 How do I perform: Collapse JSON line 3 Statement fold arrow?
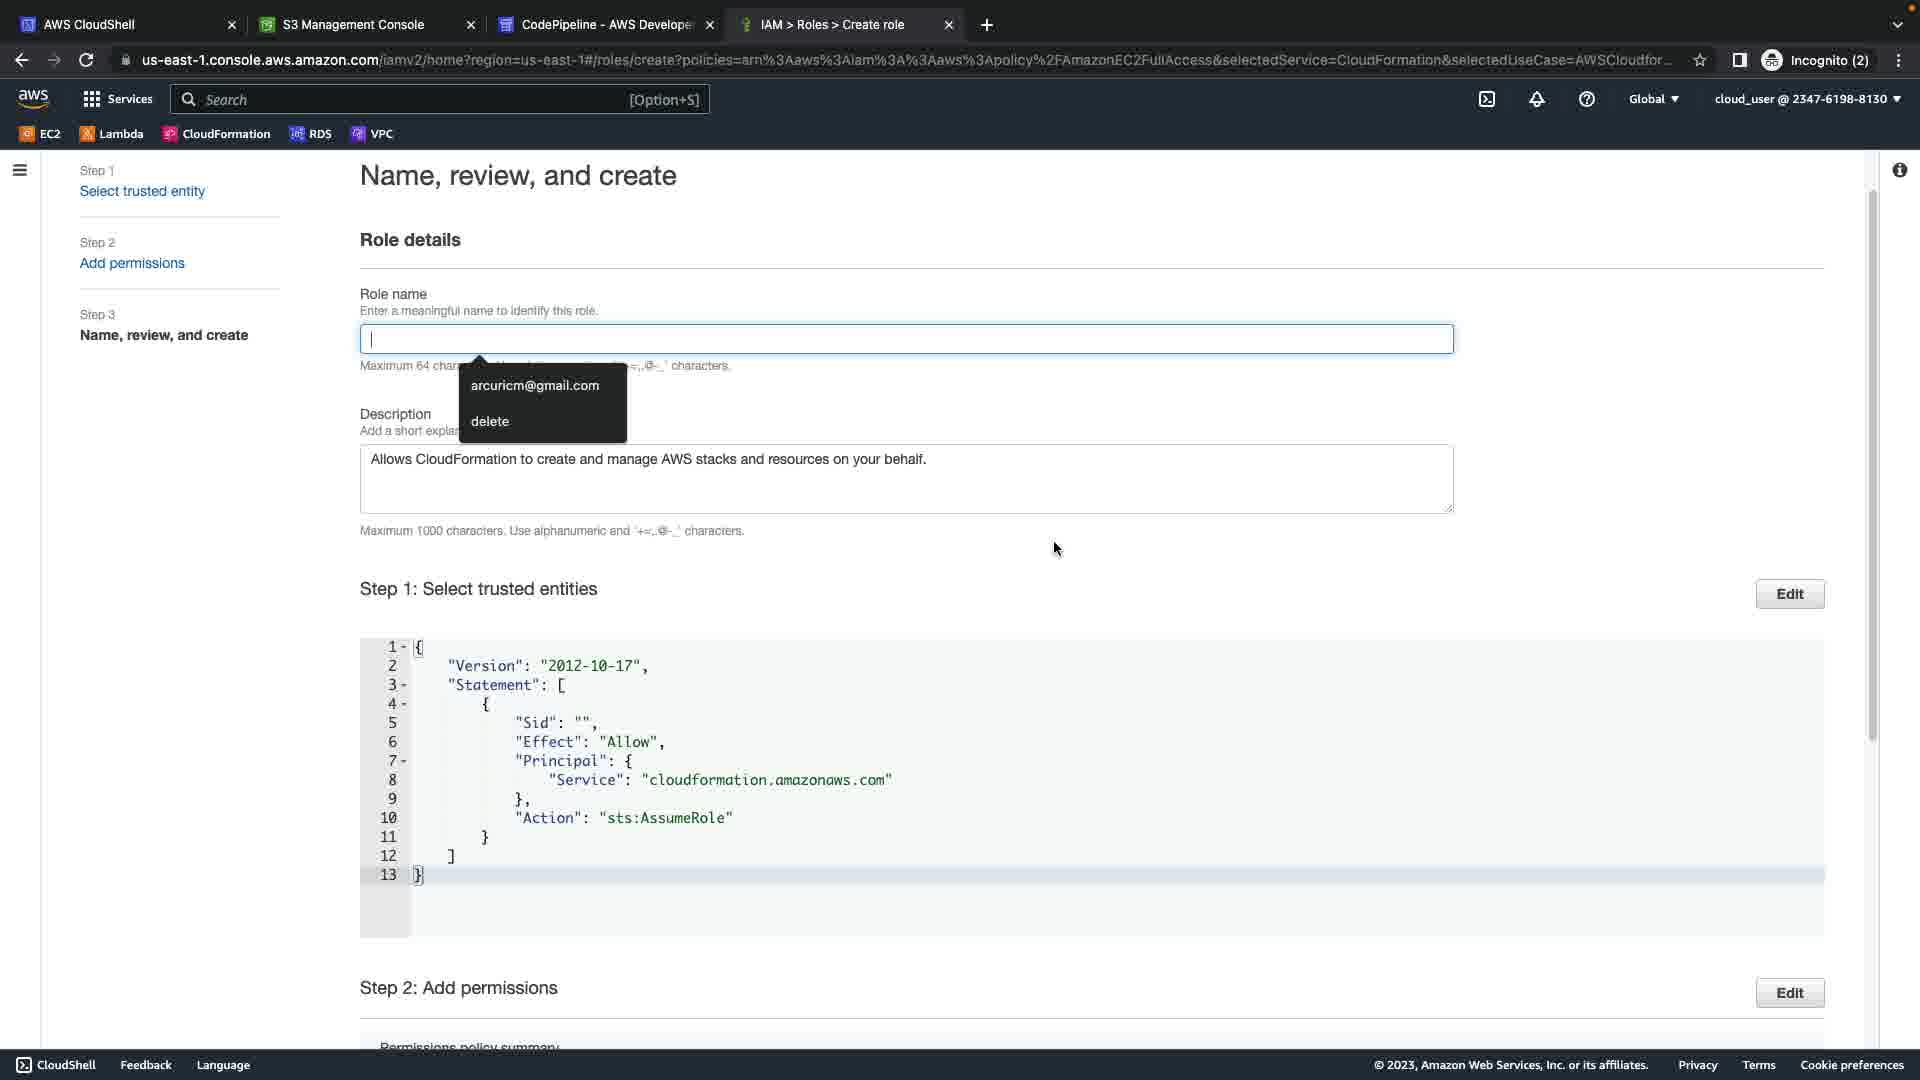pyautogui.click(x=404, y=685)
